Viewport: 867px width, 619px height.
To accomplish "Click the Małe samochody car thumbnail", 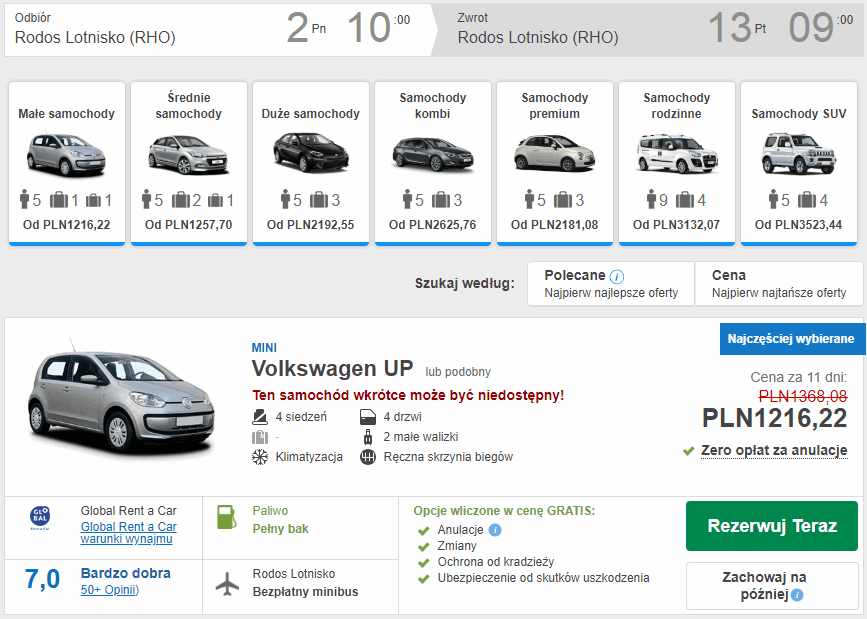I will (x=66, y=154).
